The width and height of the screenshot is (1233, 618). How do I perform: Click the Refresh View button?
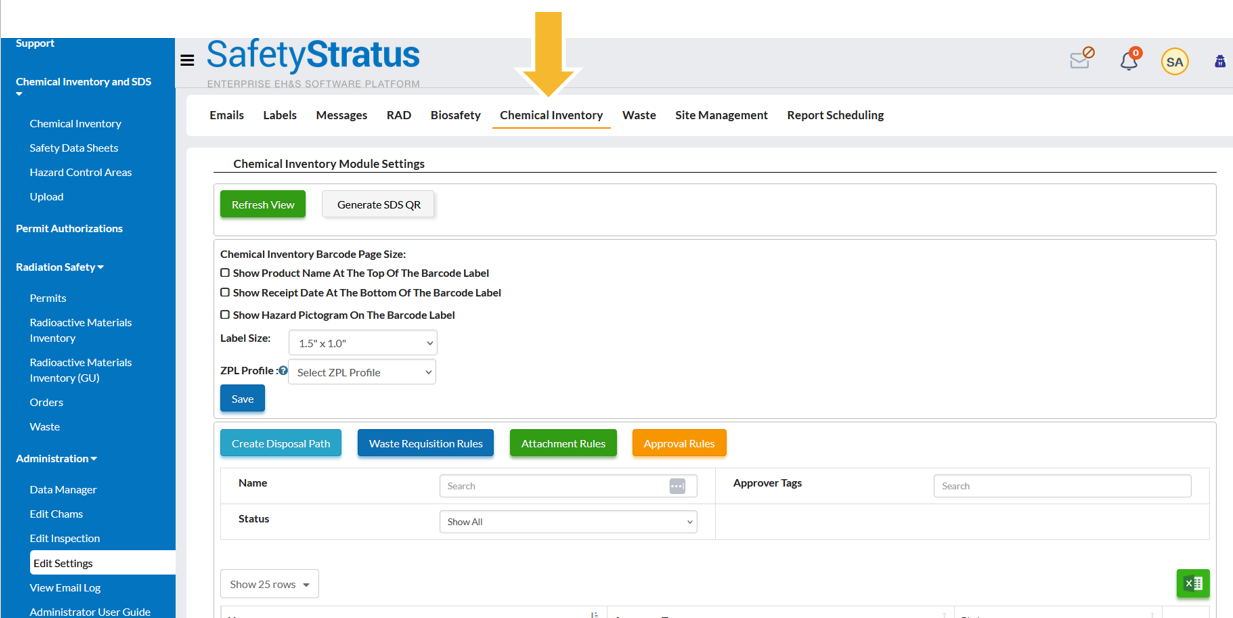pos(263,204)
